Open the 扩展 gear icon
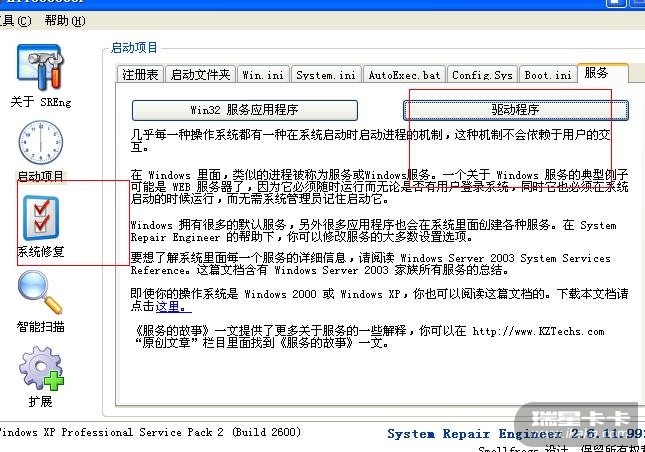Screen dimensions: 645x452 point(41,368)
